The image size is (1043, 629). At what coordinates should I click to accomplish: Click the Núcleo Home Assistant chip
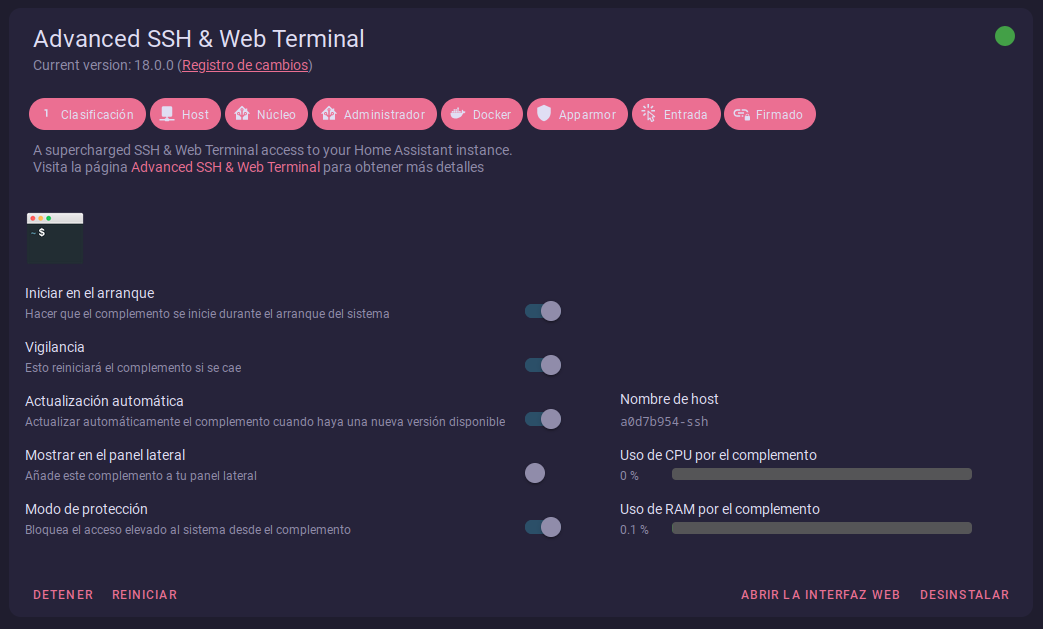266,115
